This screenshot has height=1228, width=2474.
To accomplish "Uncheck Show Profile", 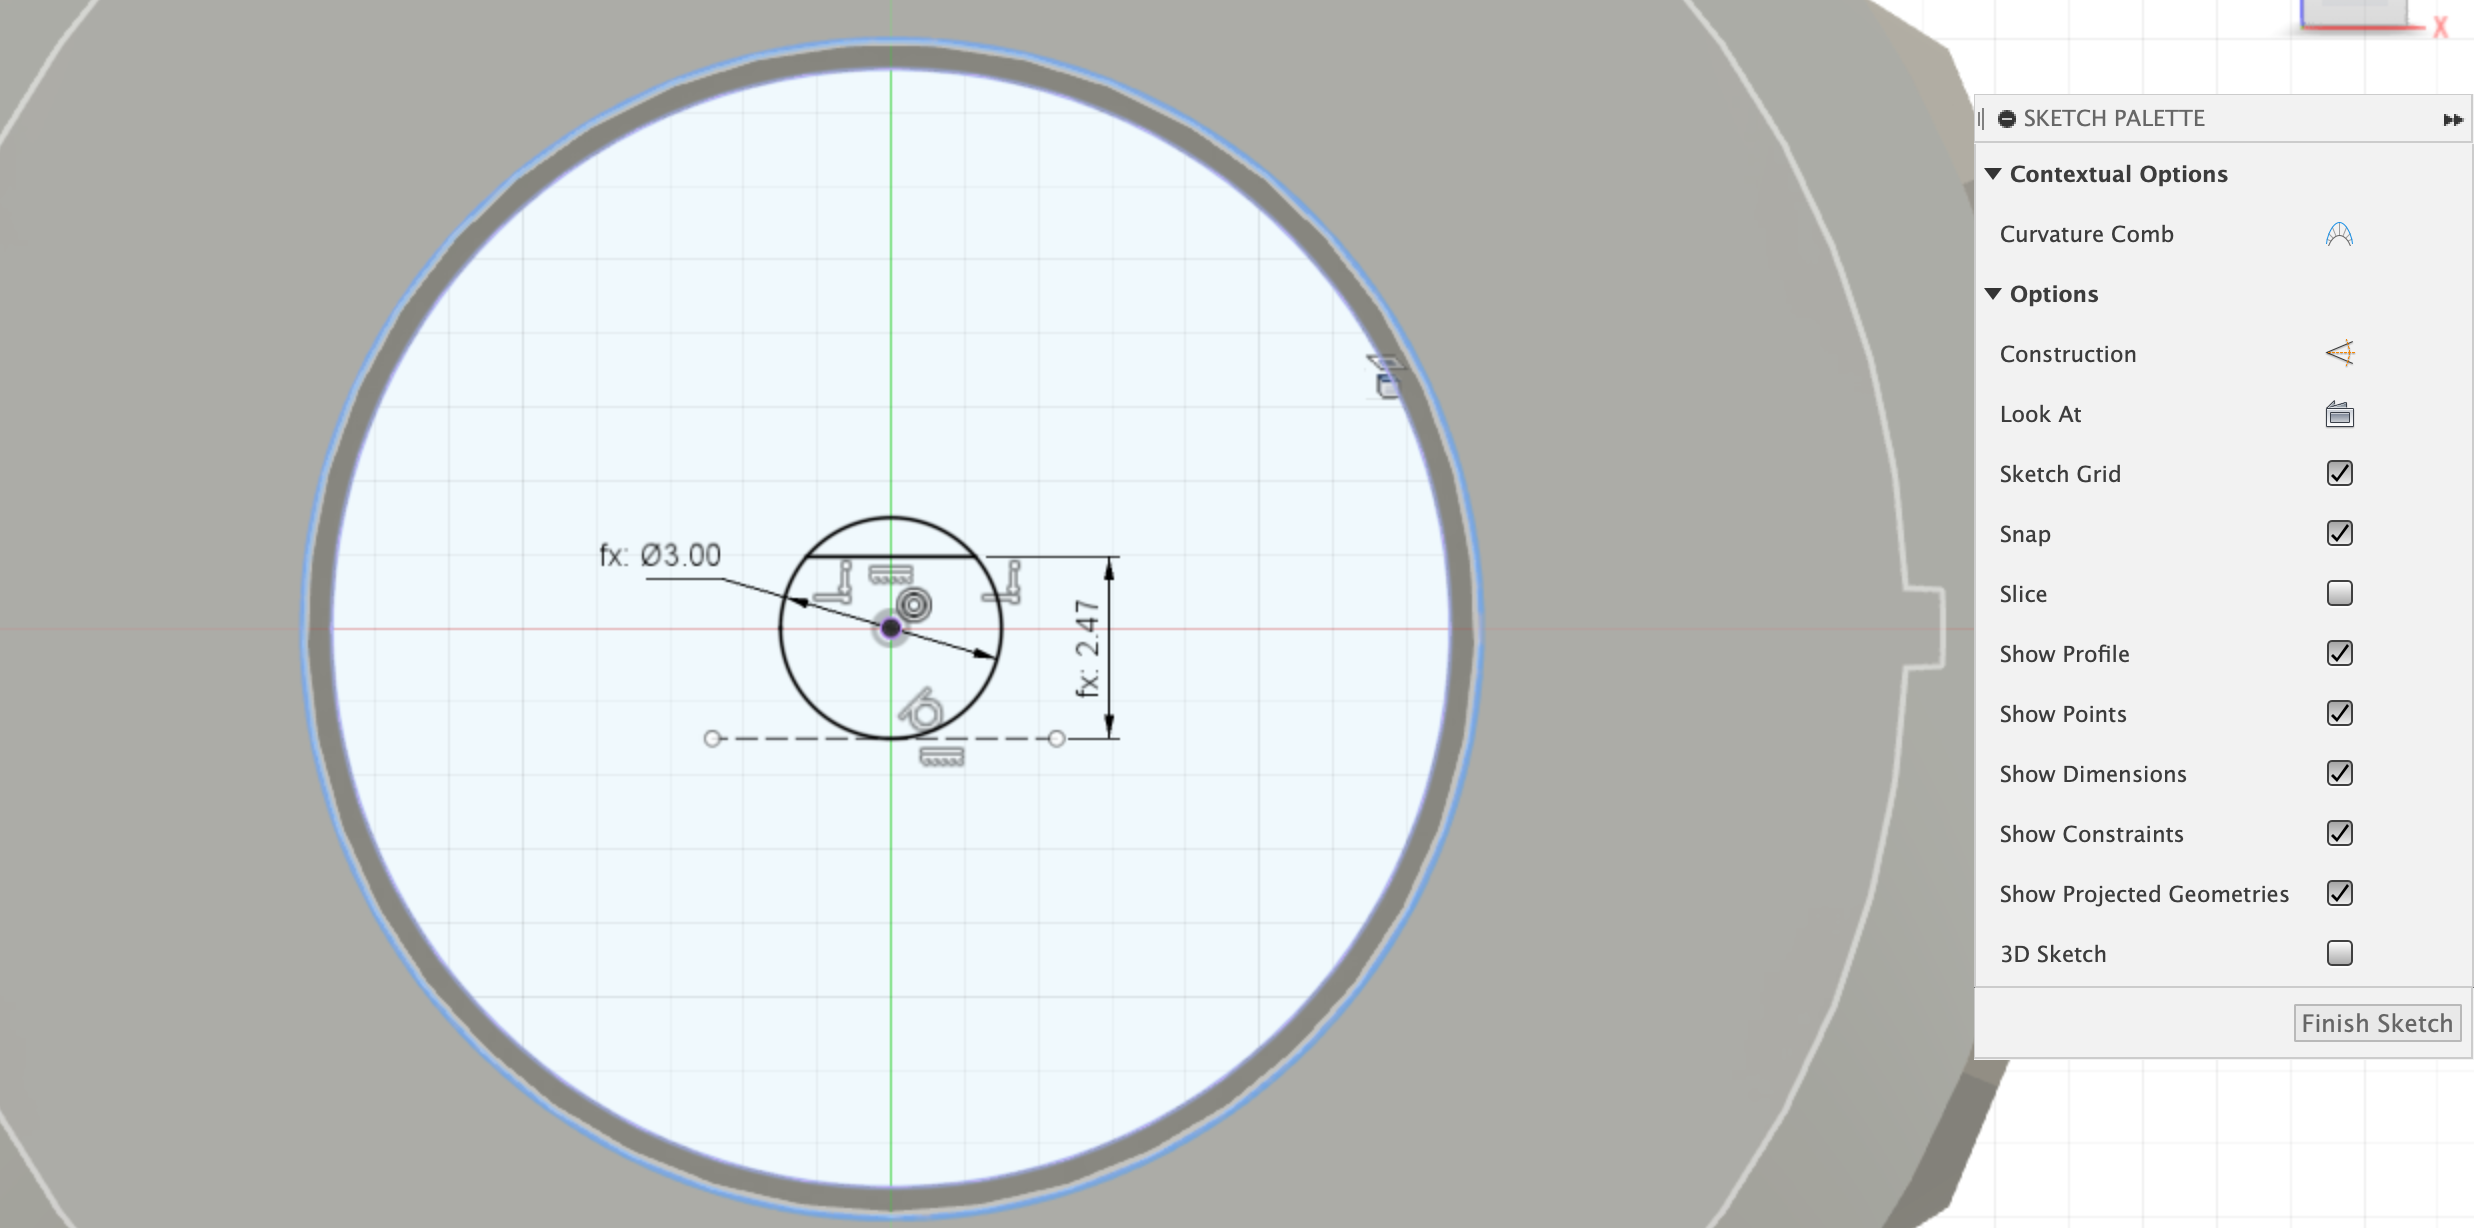I will pyautogui.click(x=2340, y=653).
